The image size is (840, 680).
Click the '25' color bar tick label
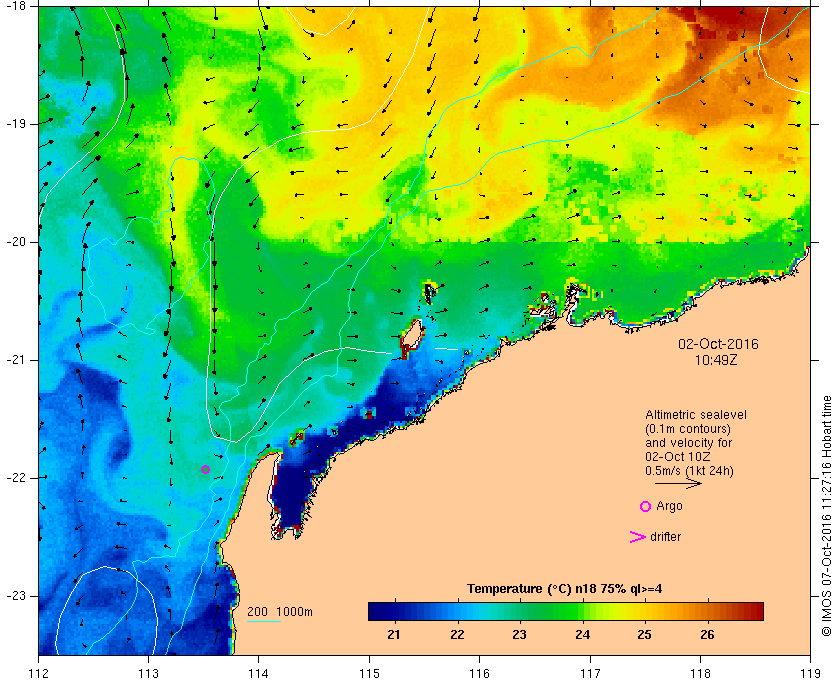(x=644, y=635)
